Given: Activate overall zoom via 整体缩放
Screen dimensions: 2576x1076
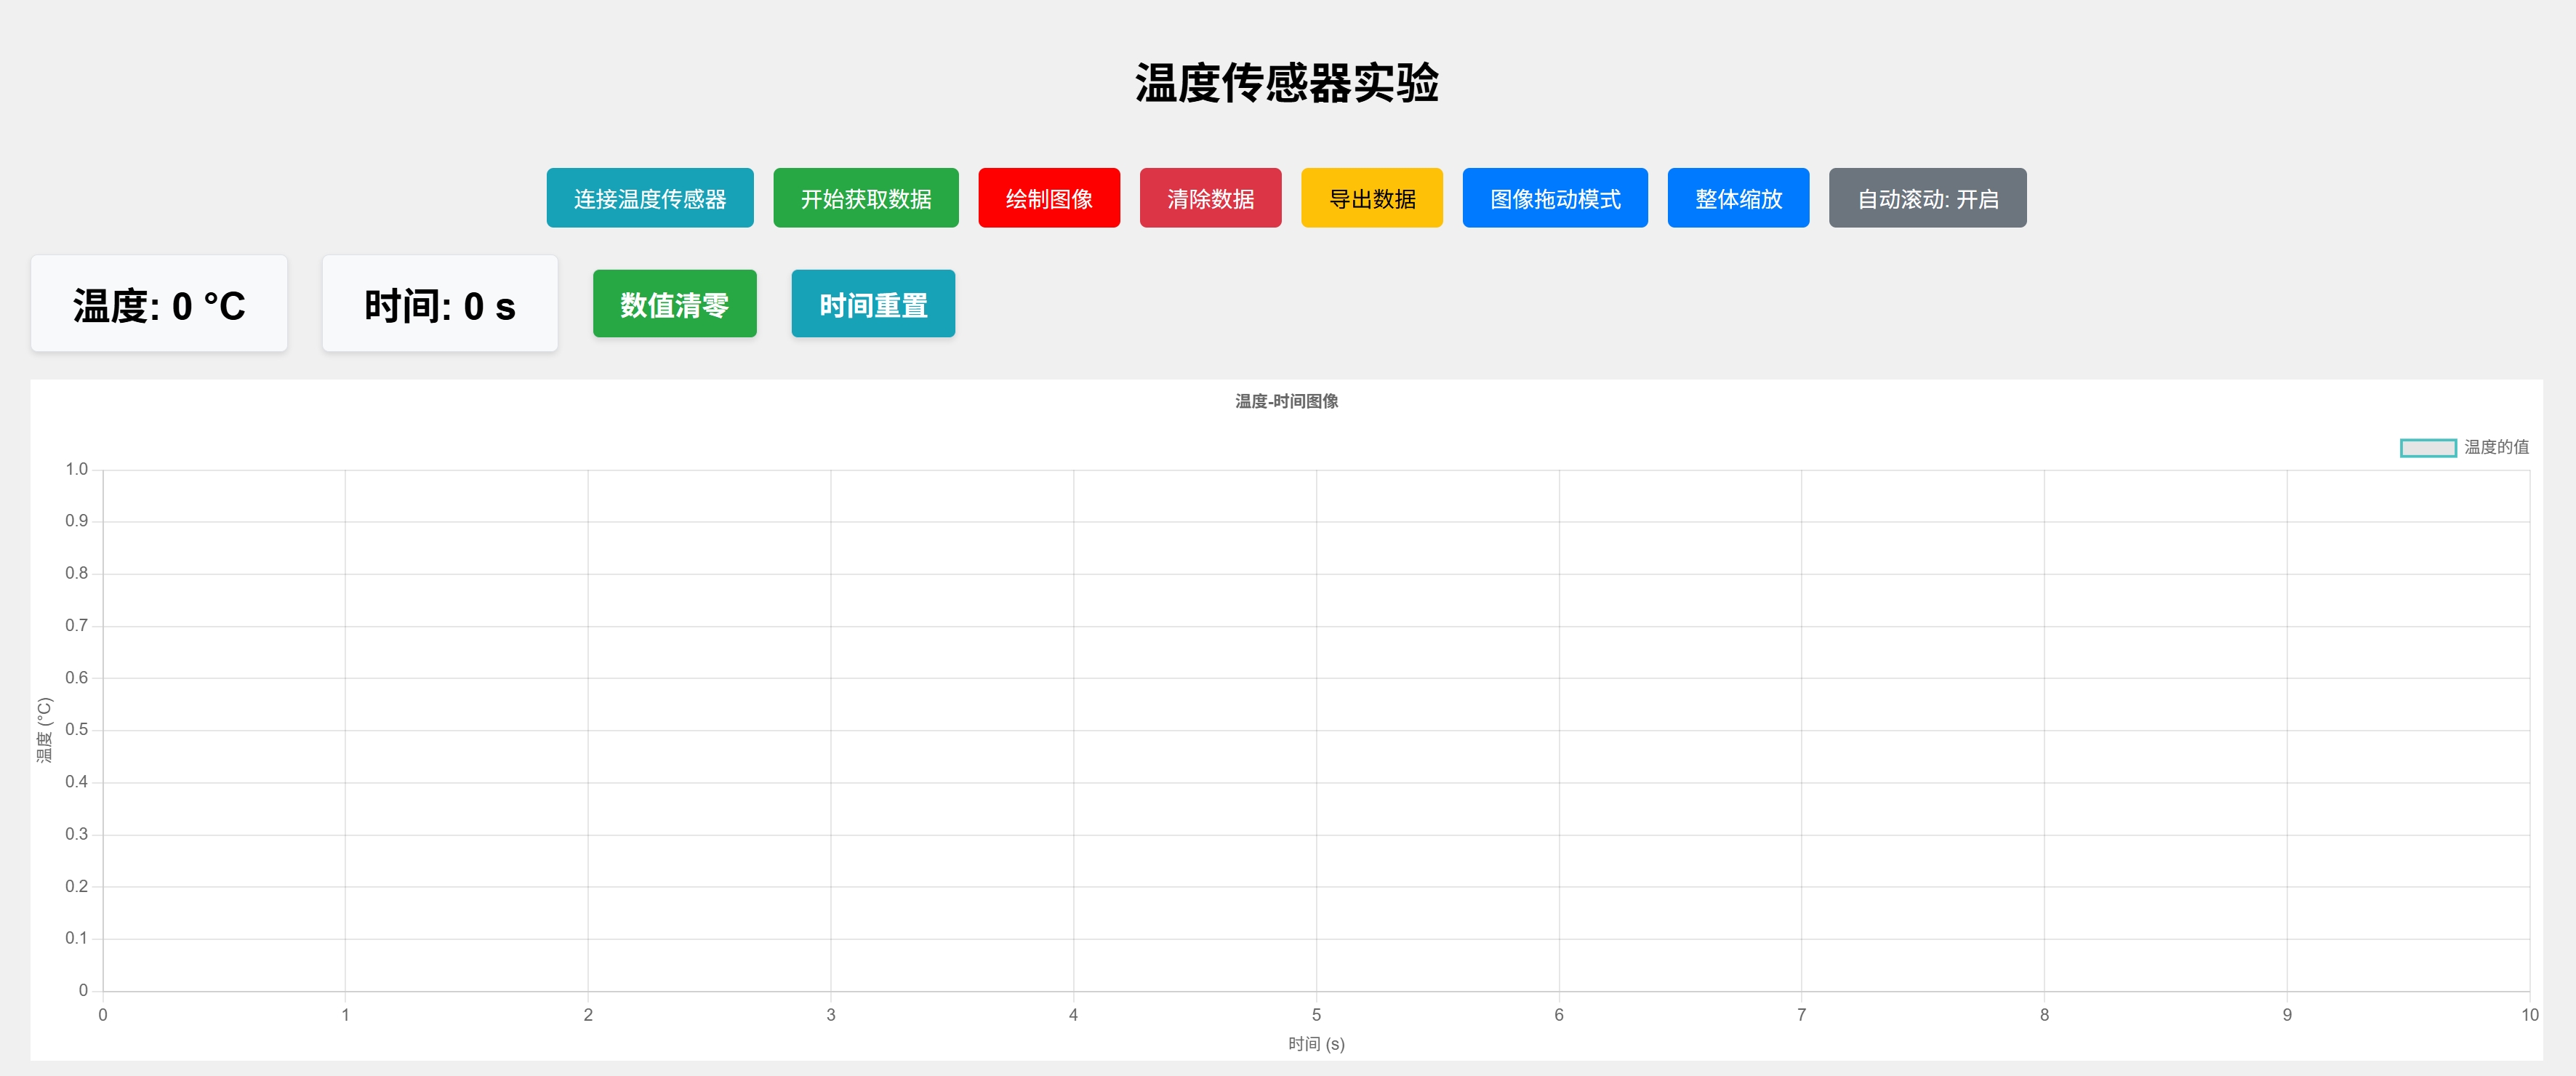Looking at the screenshot, I should (1738, 198).
